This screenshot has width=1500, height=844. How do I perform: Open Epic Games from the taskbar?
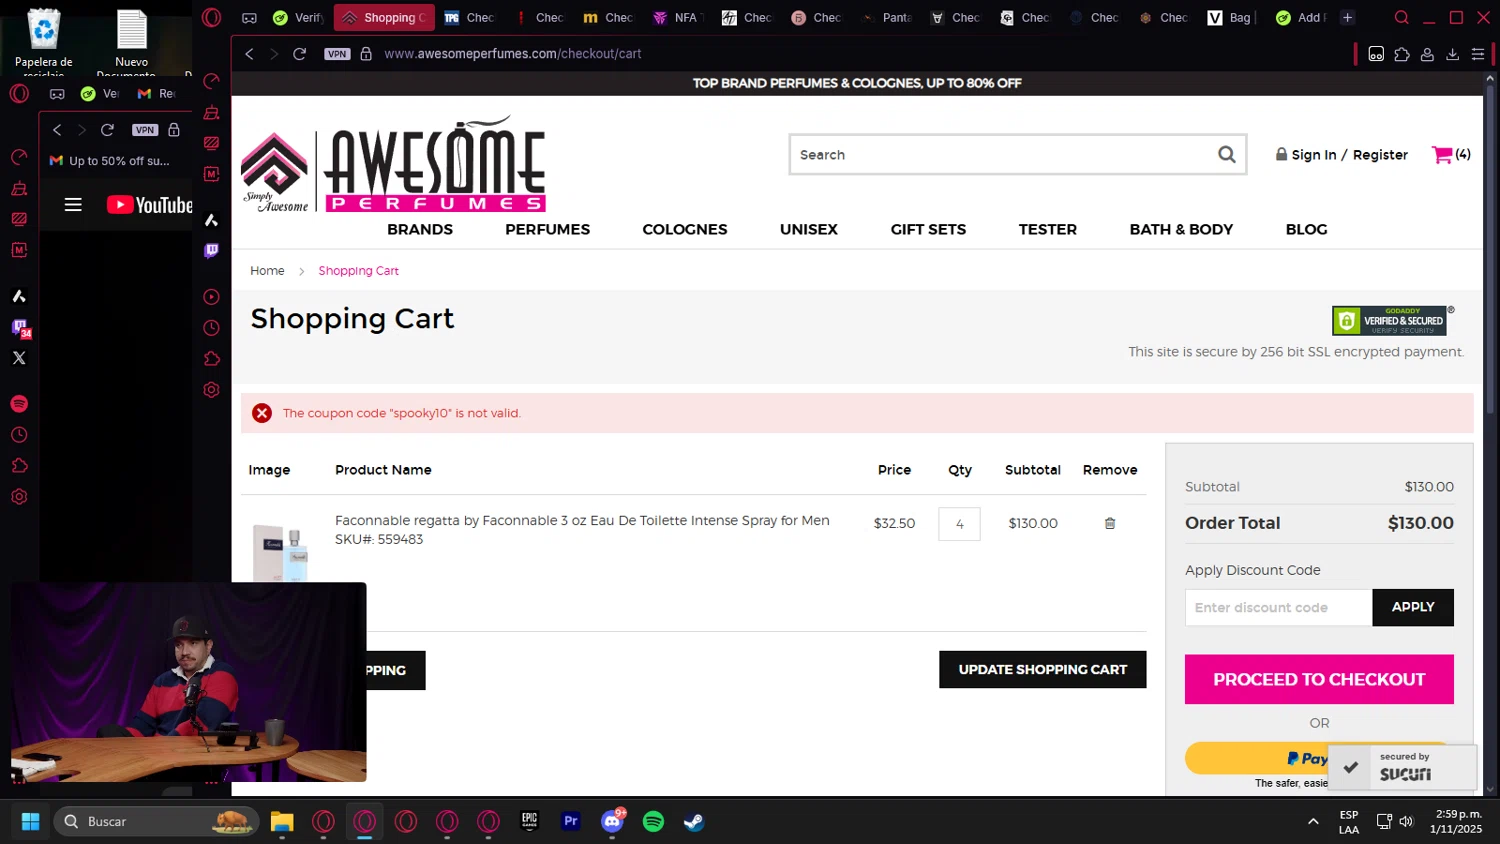pos(530,821)
